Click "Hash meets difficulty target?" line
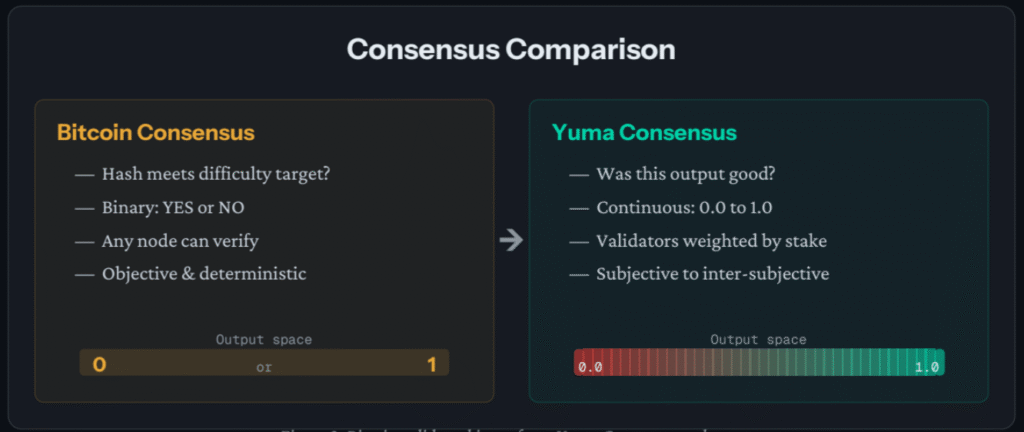The width and height of the screenshot is (1024, 432). click(x=216, y=174)
